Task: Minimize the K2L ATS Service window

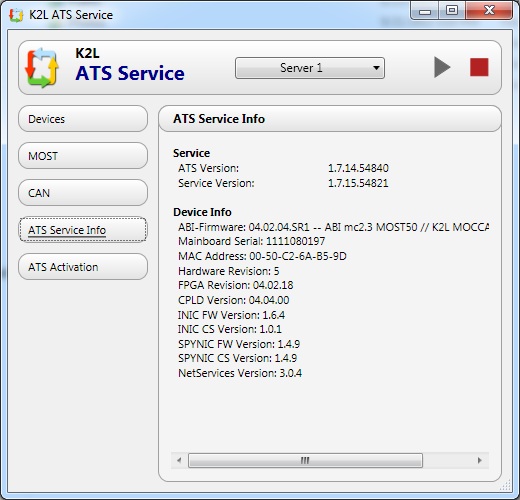Action: pyautogui.click(x=425, y=11)
